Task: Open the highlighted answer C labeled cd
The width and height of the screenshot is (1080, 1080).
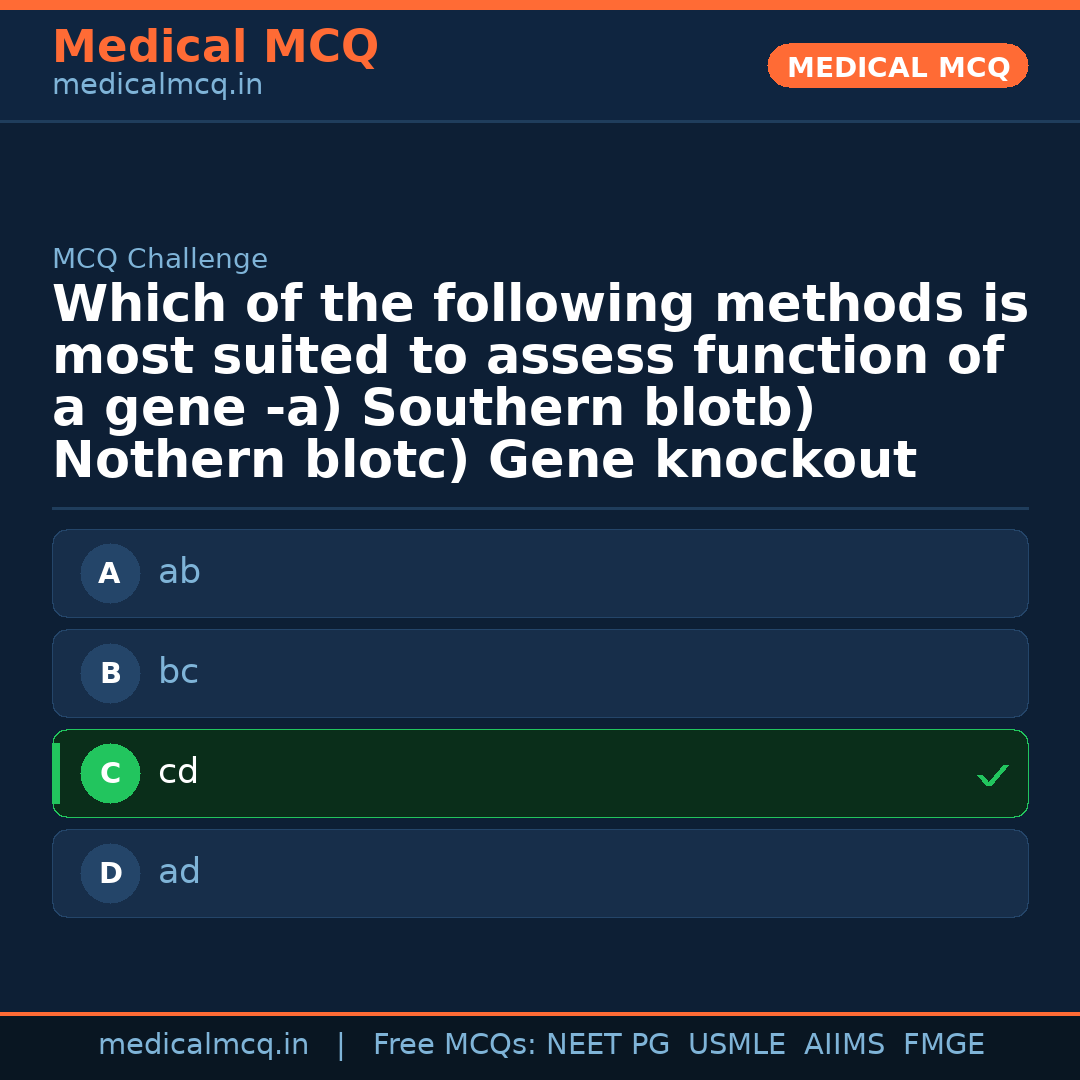Action: tap(540, 773)
